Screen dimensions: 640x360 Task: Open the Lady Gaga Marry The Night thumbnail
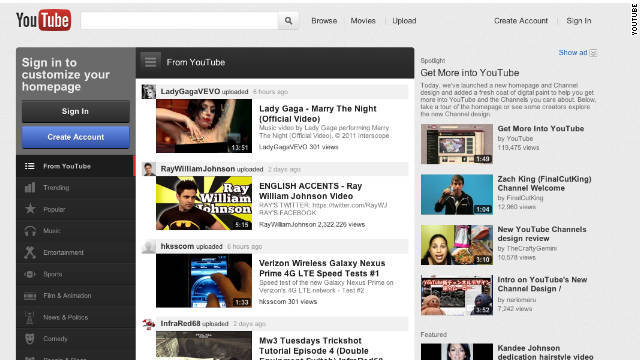click(204, 126)
